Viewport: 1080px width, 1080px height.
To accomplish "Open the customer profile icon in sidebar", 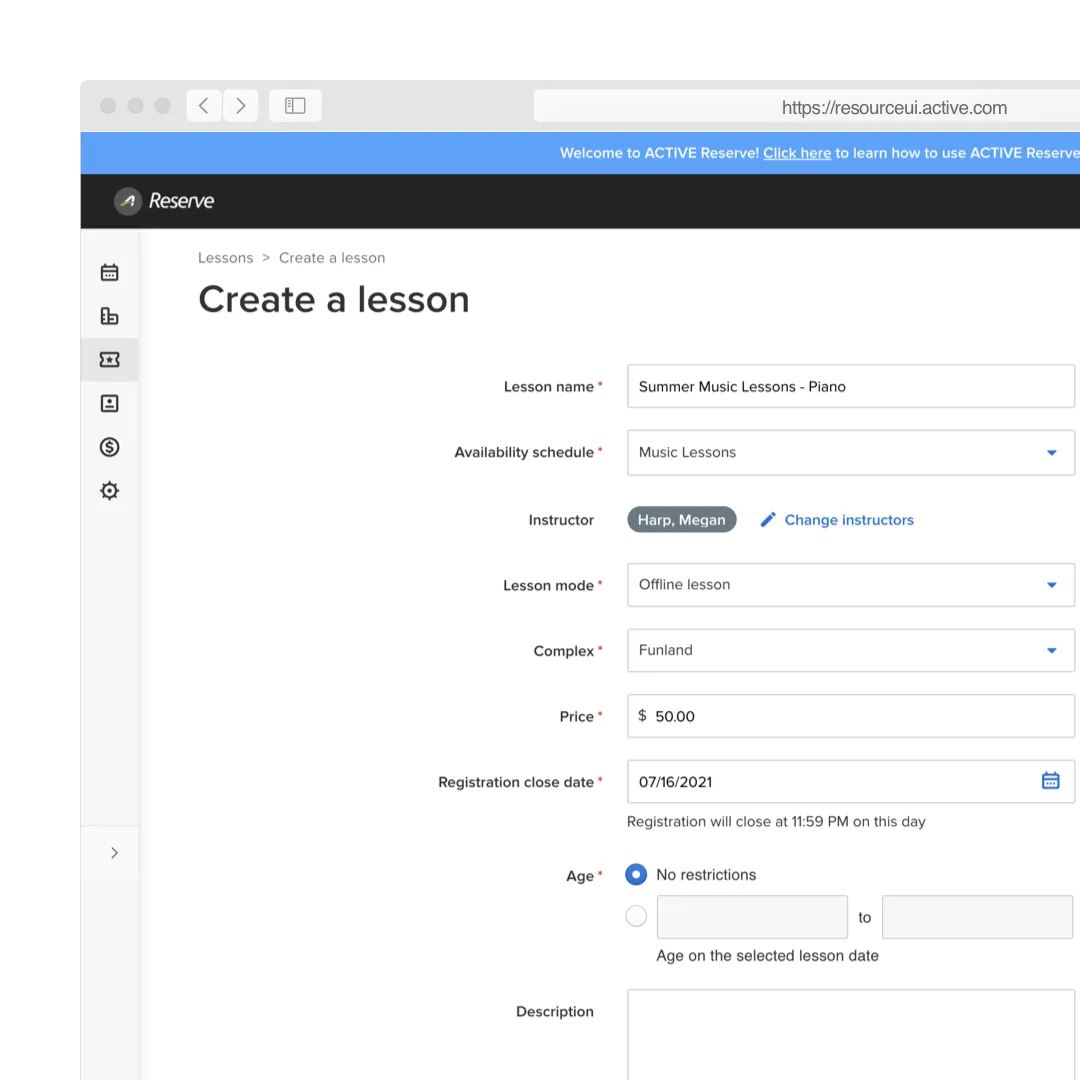I will point(110,404).
